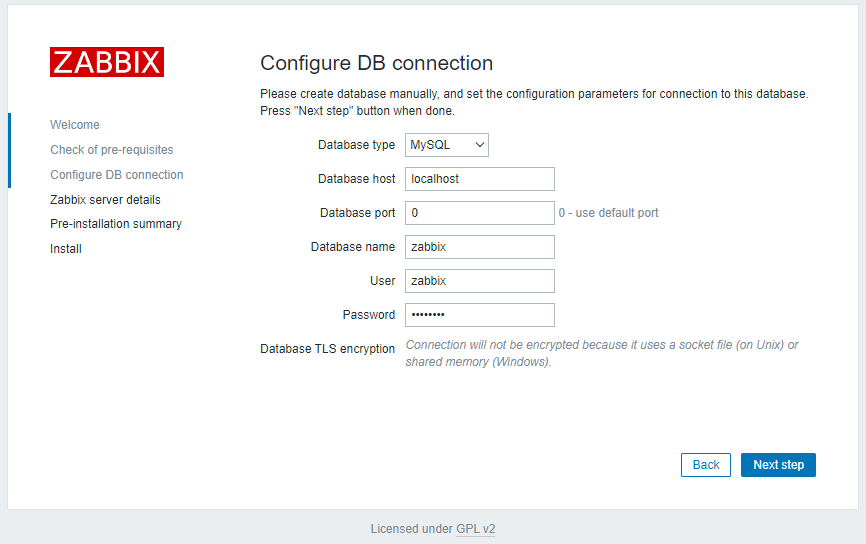Open the GPL v2 license link
The width and height of the screenshot is (866, 544).
pos(476,529)
